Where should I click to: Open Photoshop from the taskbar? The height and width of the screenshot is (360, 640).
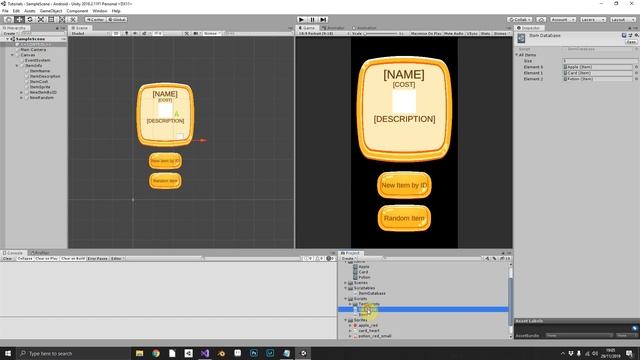click(x=254, y=353)
